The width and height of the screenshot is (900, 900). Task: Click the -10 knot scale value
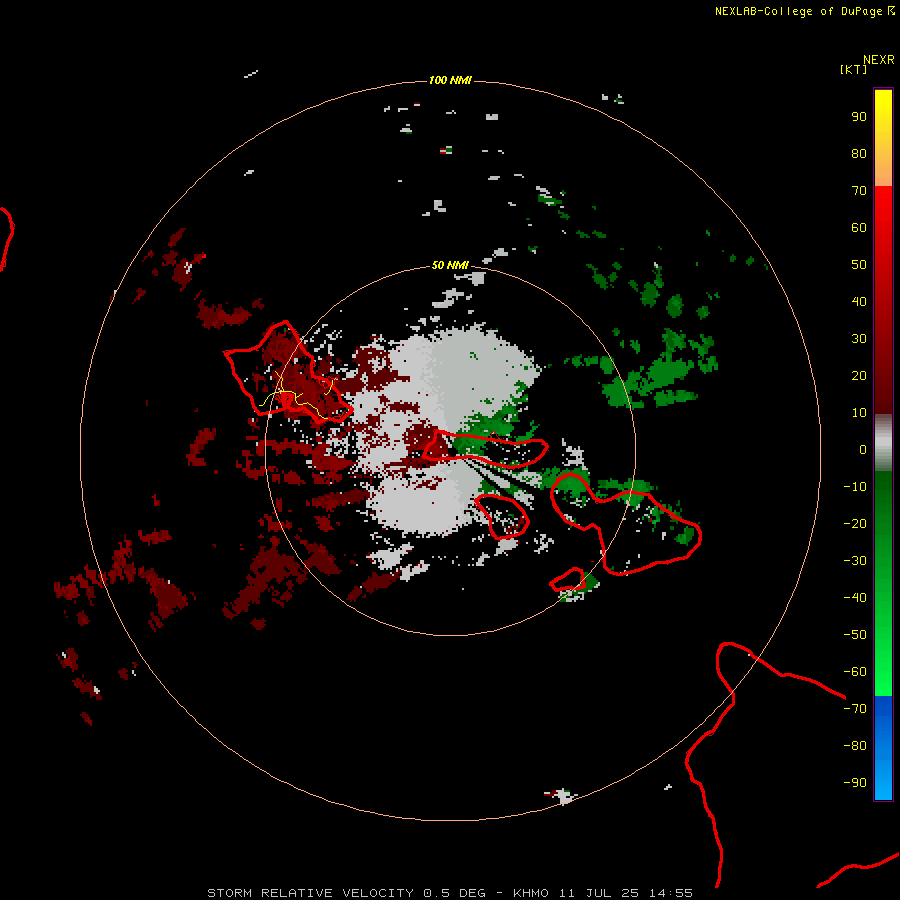855,487
